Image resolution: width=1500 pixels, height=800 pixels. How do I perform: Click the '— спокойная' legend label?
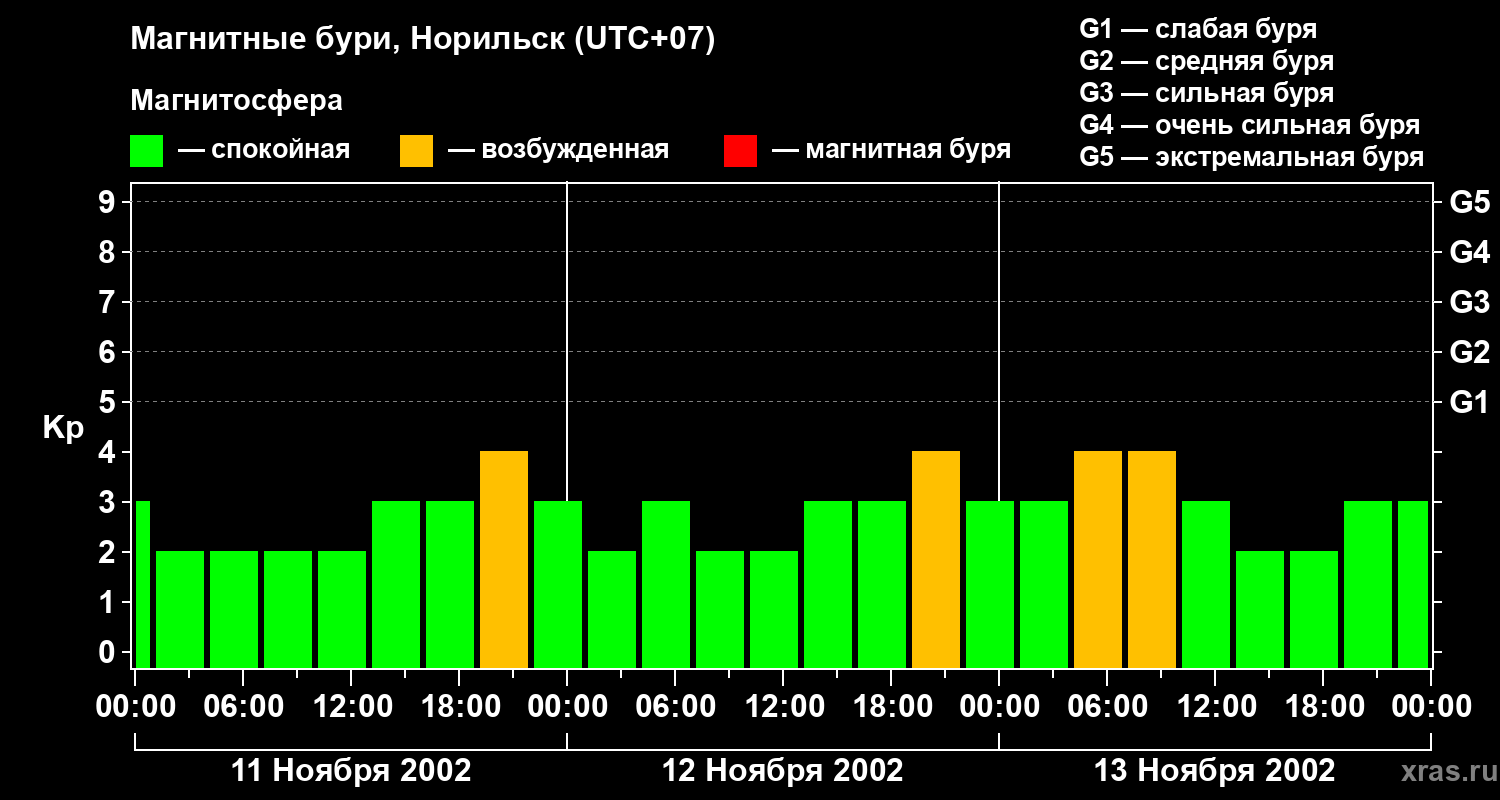pos(264,150)
